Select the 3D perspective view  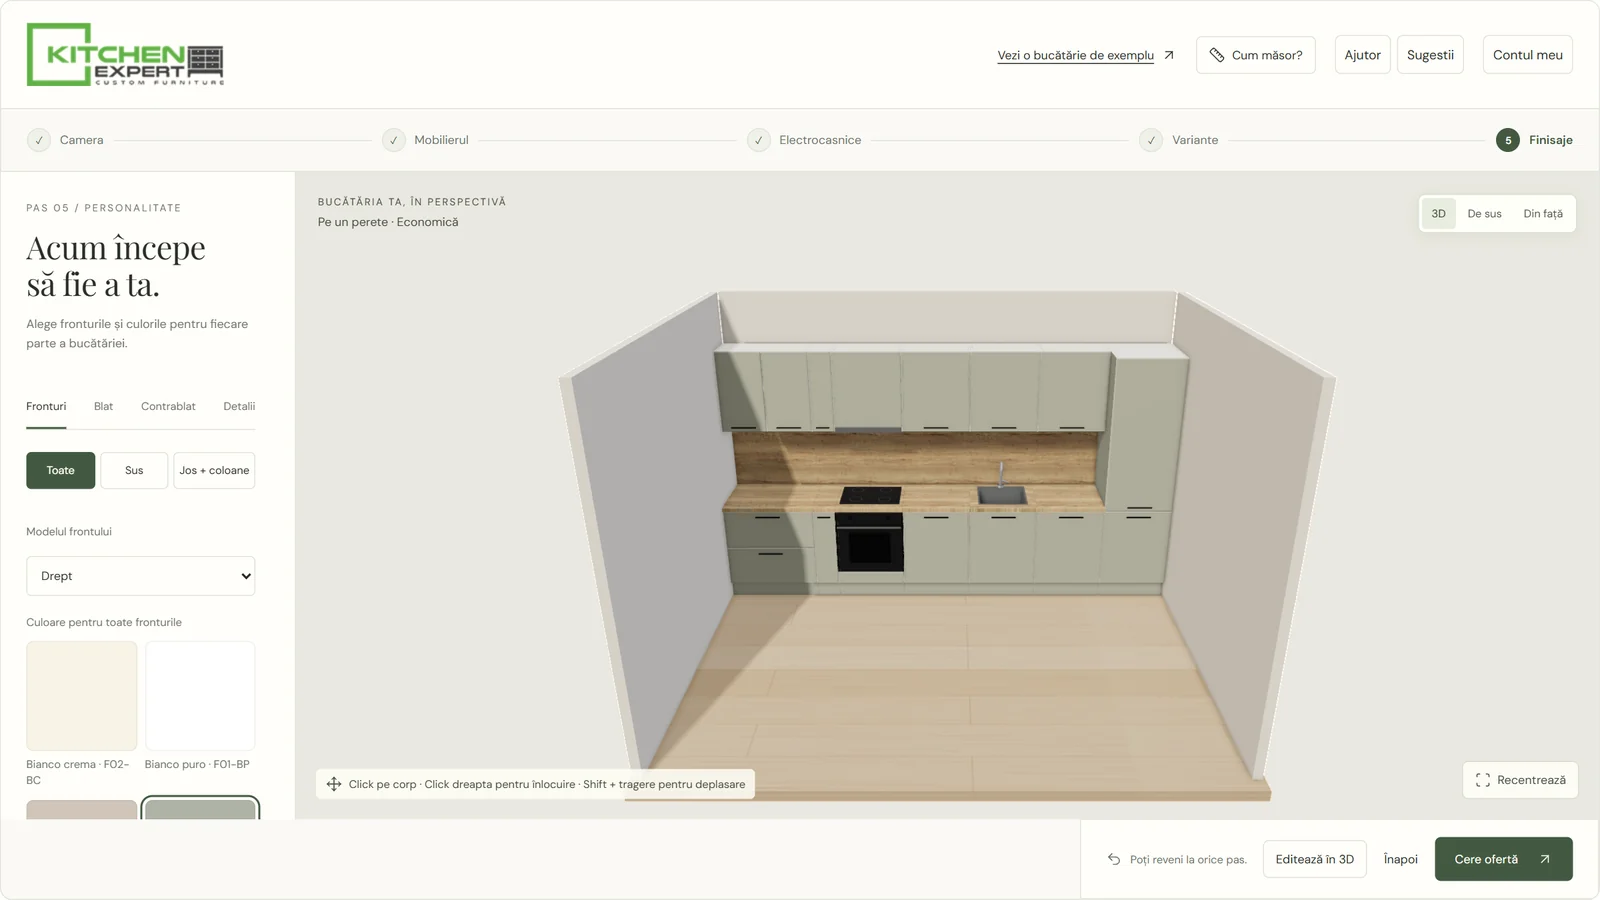coord(1438,213)
